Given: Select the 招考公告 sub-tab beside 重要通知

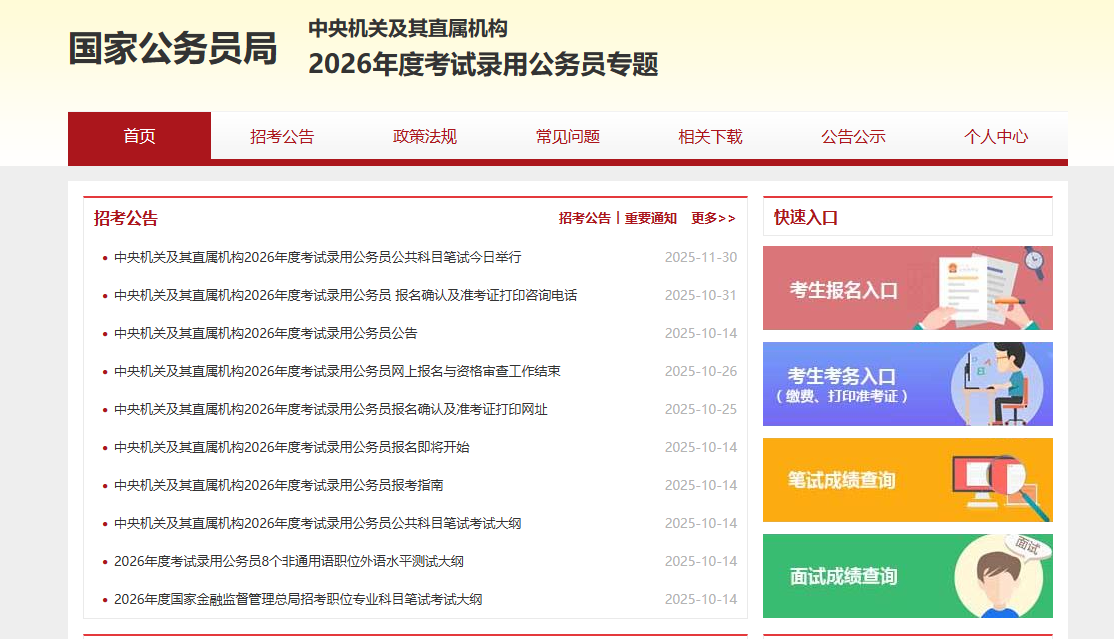Looking at the screenshot, I should click(x=584, y=218).
